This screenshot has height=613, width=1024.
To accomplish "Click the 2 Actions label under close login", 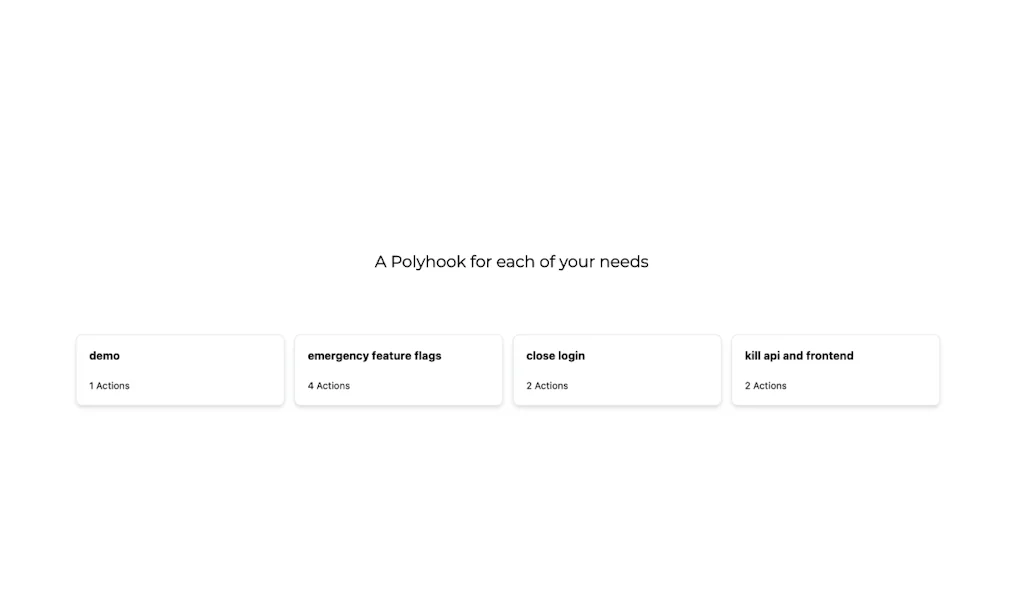I will click(x=547, y=385).
